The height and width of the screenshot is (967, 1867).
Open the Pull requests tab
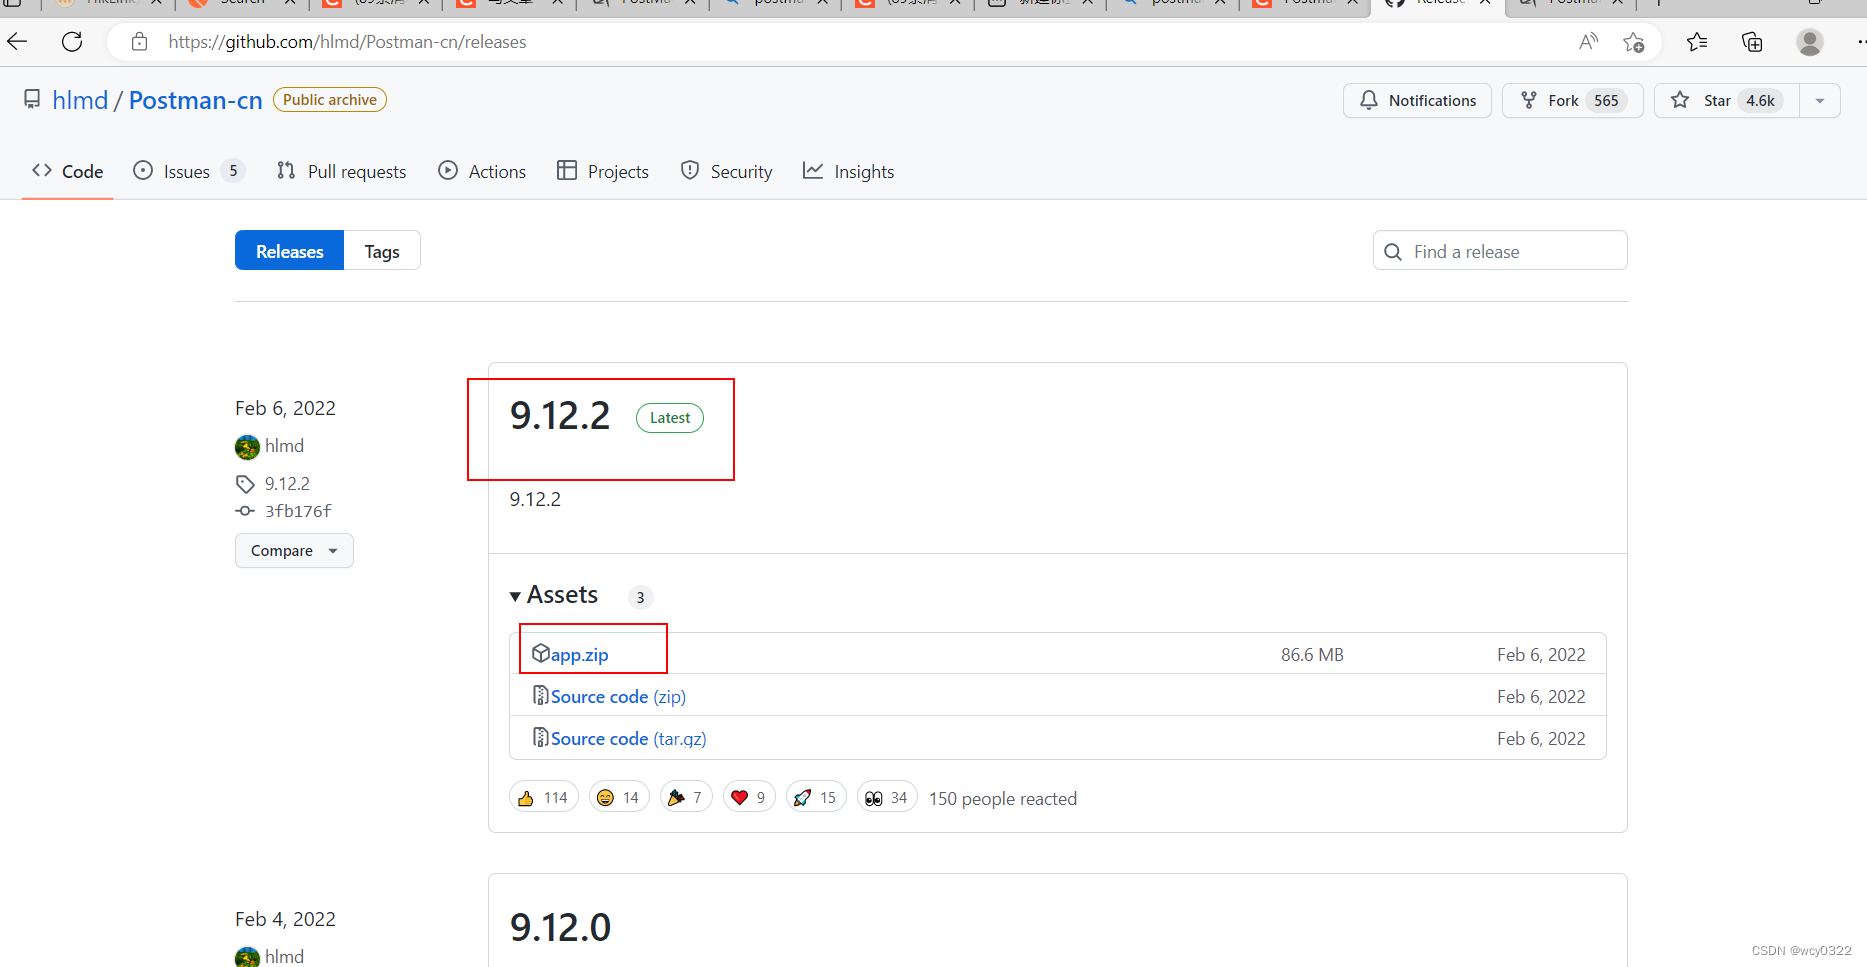pyautogui.click(x=342, y=171)
